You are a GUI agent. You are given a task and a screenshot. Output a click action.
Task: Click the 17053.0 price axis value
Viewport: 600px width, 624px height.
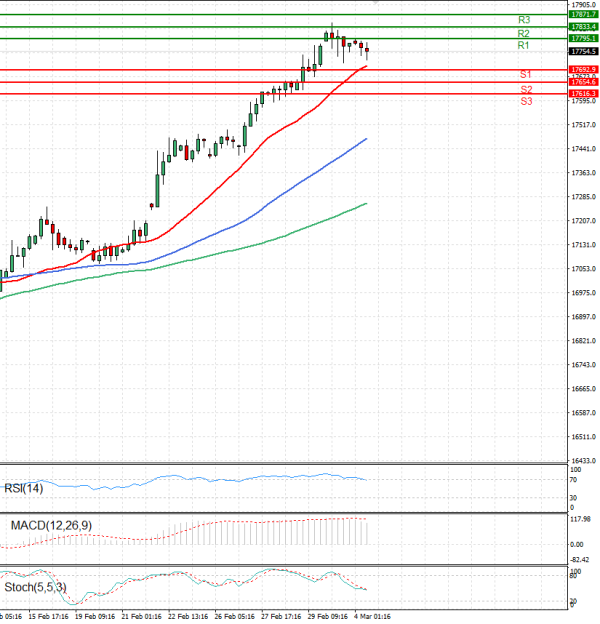(x=584, y=269)
